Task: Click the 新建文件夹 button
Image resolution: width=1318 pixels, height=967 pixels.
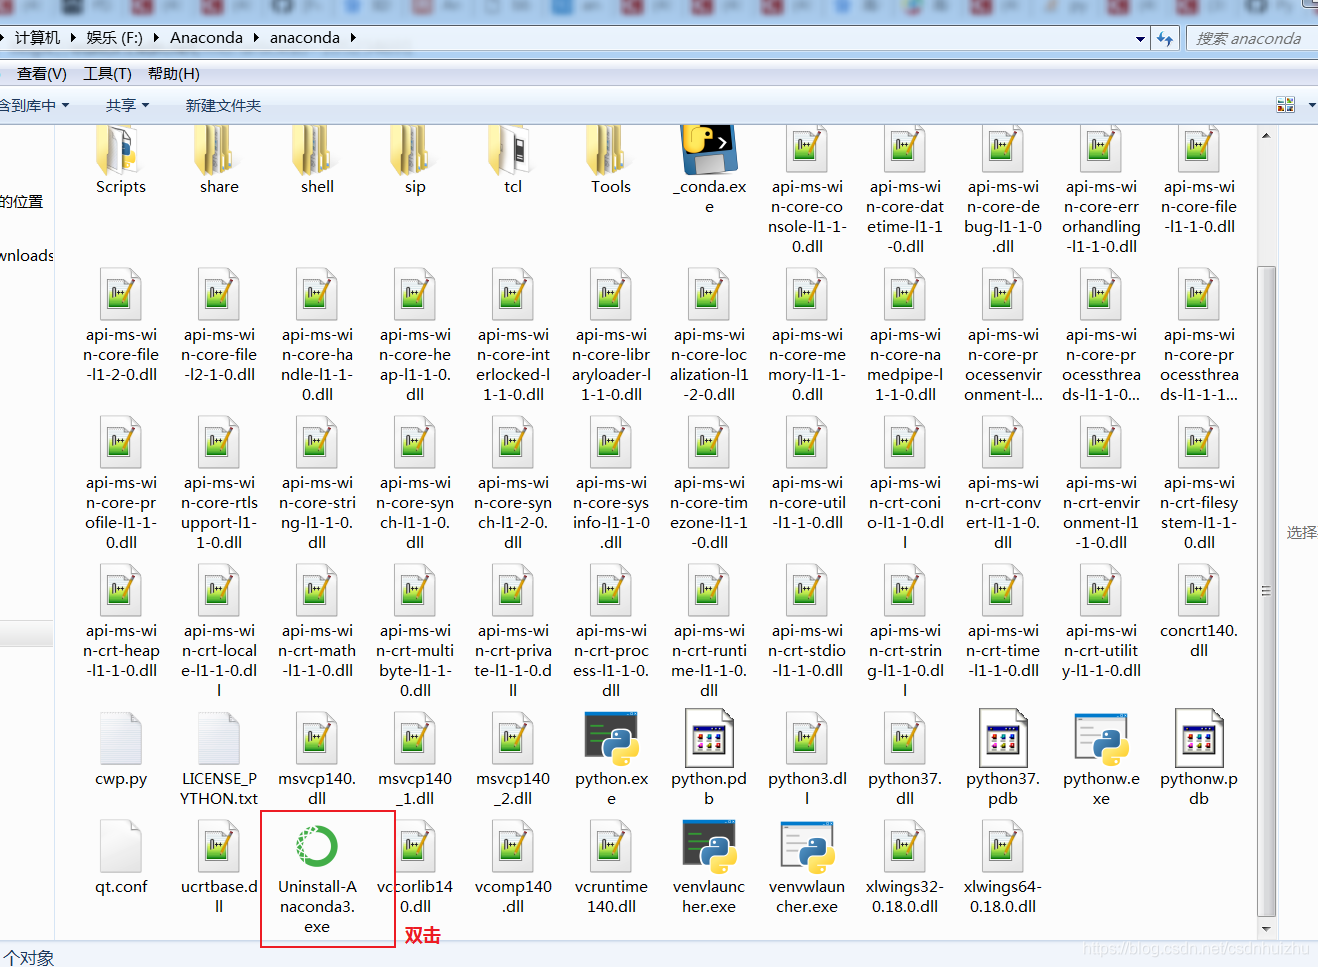Action: (x=223, y=105)
